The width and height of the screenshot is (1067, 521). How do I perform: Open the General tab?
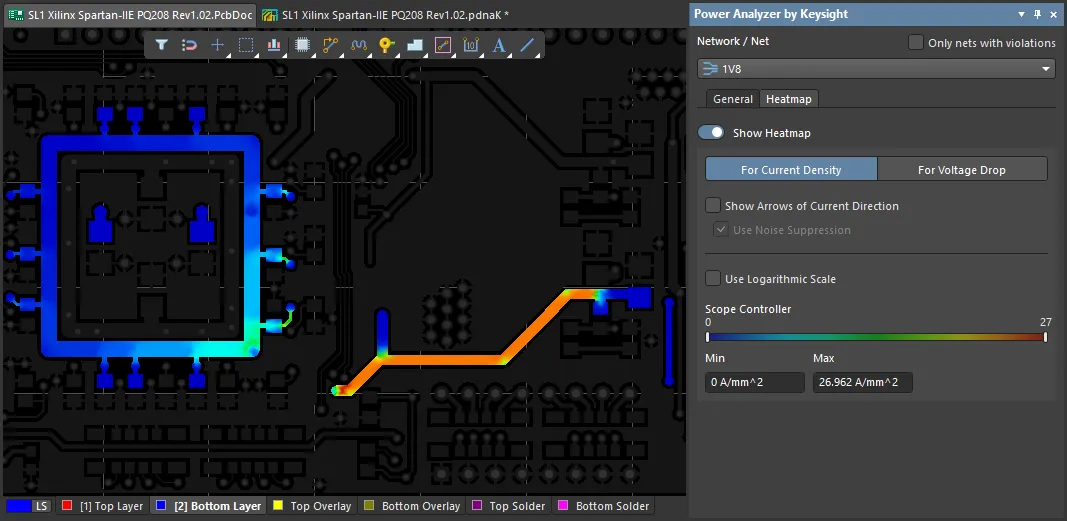tap(732, 99)
